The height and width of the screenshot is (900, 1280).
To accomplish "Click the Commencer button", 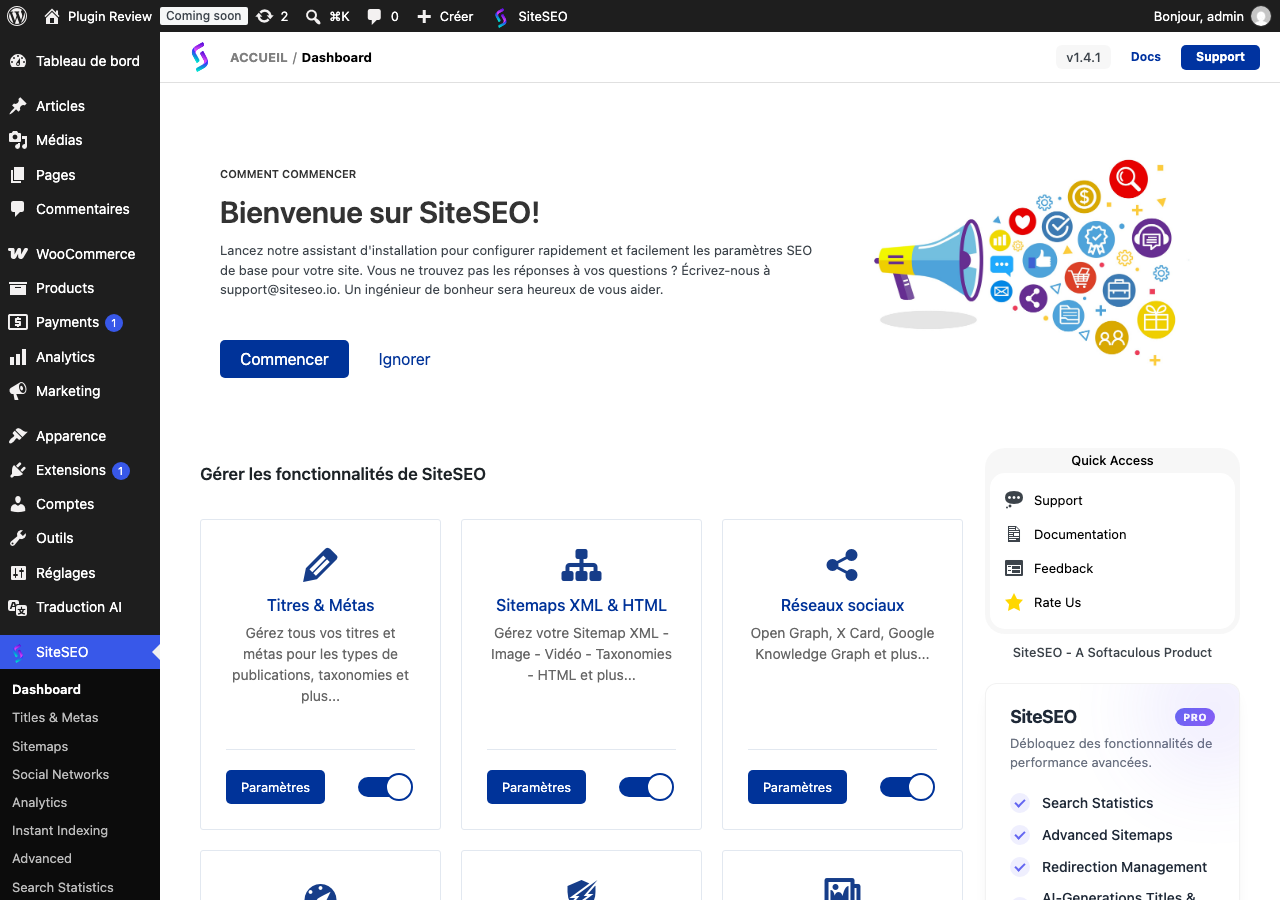I will click(284, 359).
